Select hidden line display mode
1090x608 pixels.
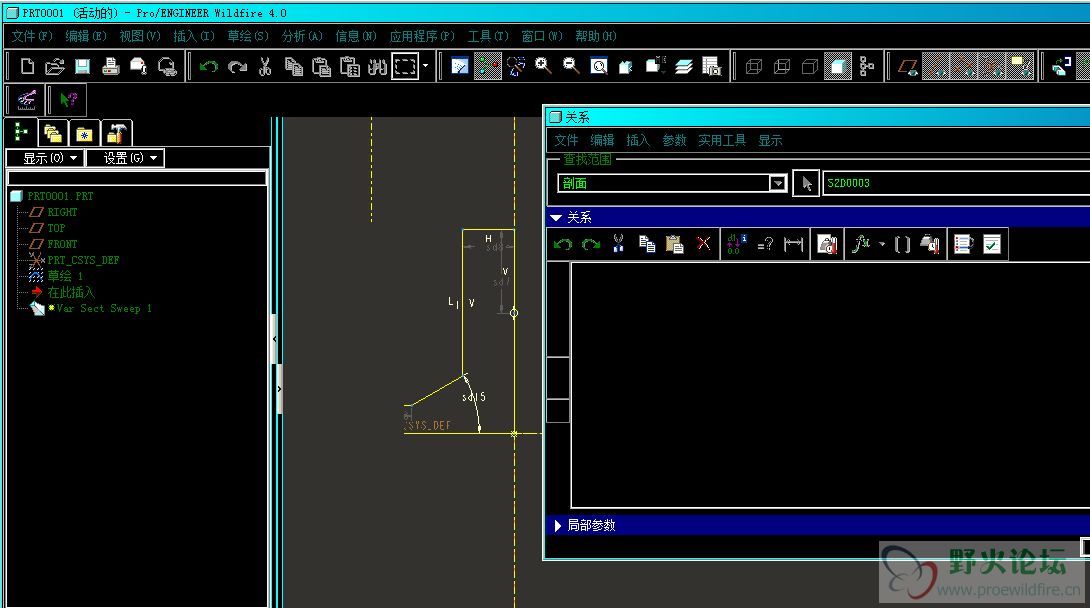pyautogui.click(x=781, y=67)
